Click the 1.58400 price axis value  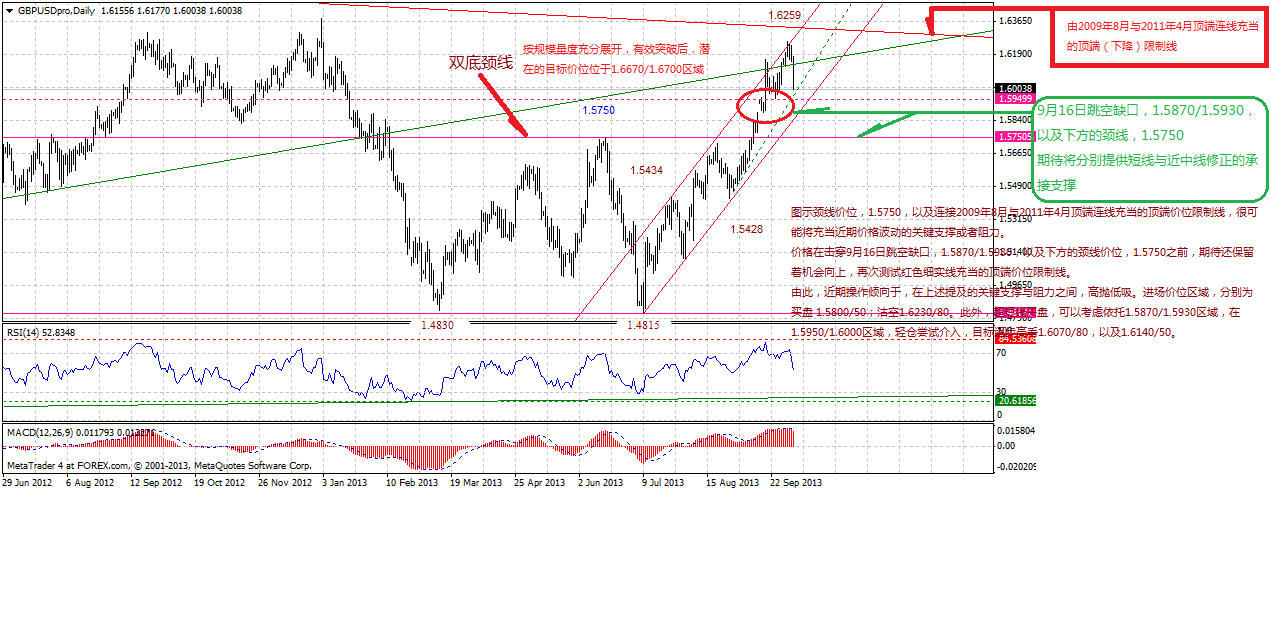pyautogui.click(x=1015, y=119)
